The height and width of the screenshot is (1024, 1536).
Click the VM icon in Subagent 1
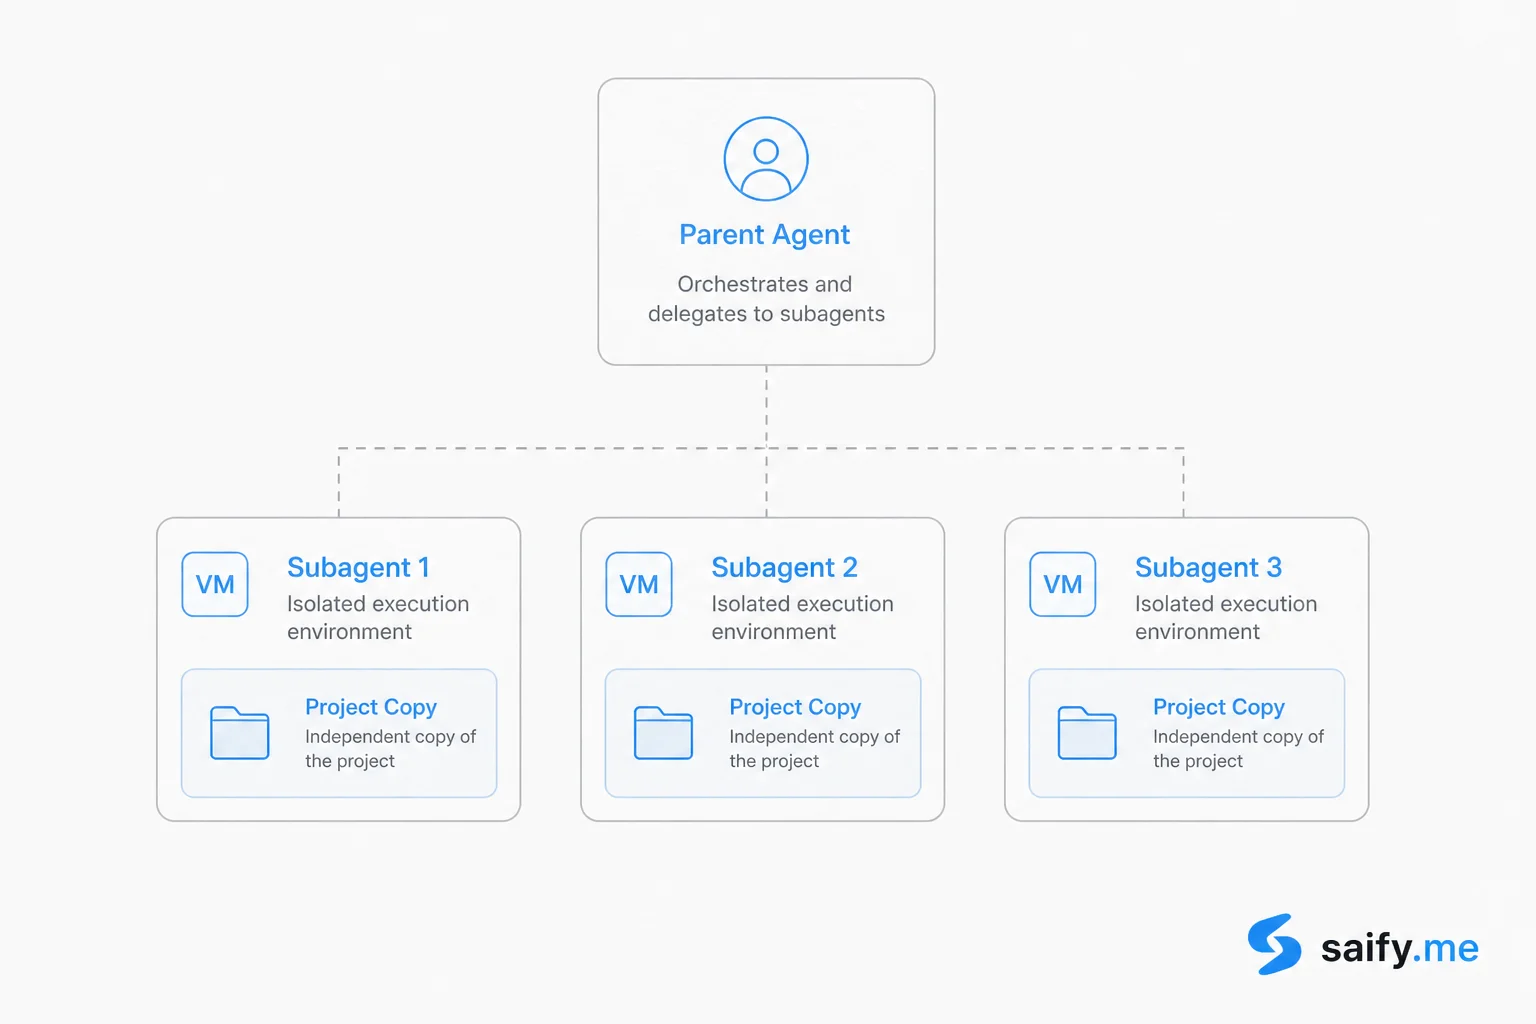pos(215,584)
